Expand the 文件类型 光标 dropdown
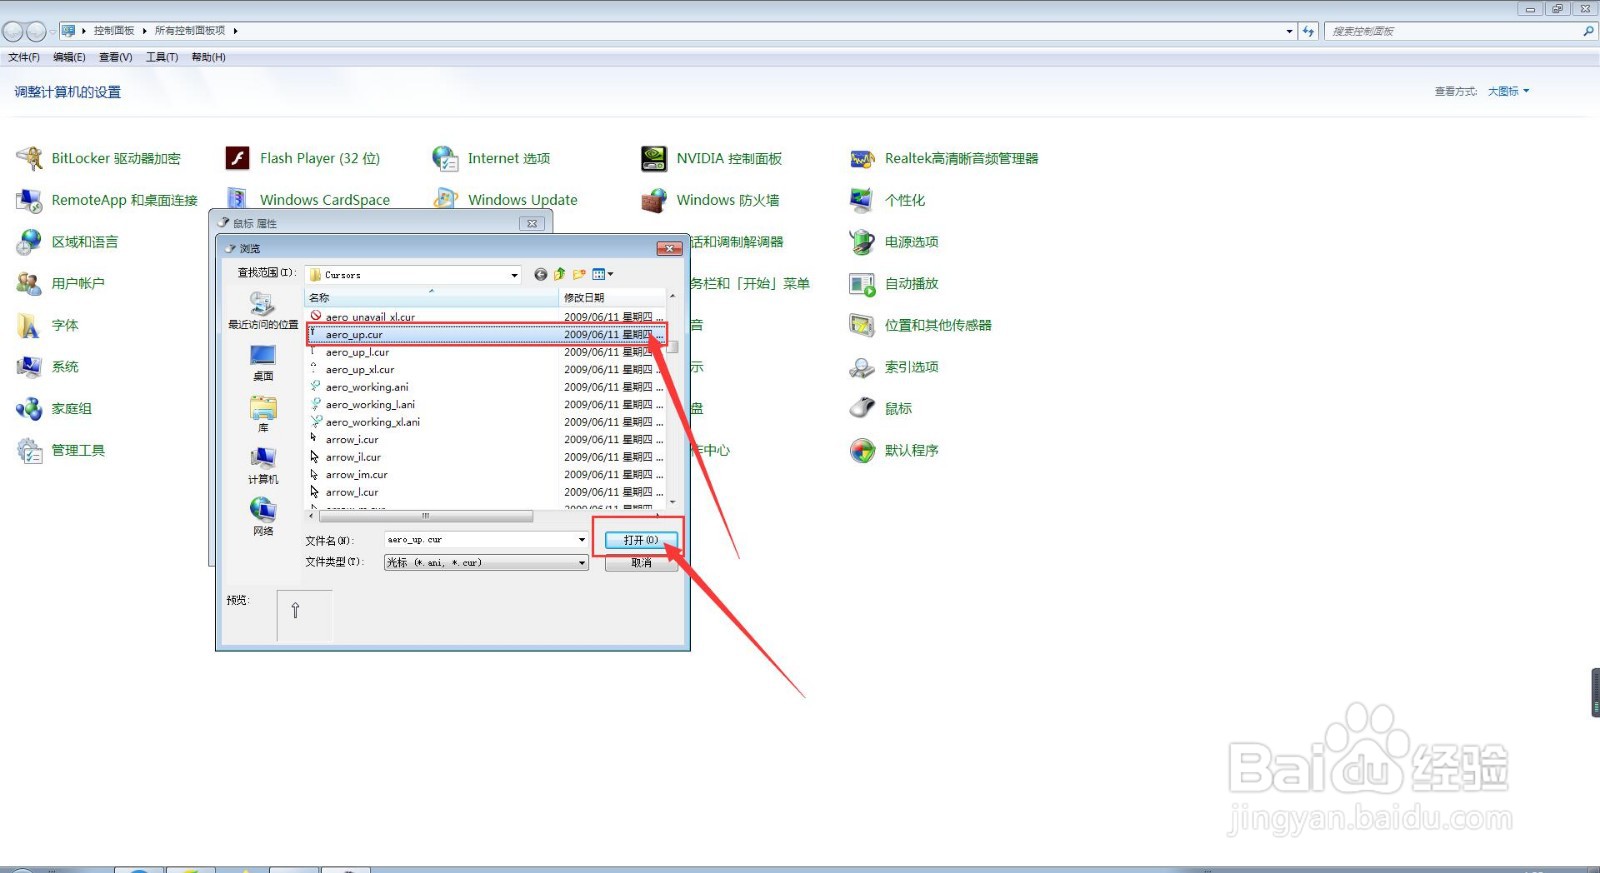The image size is (1600, 873). 582,563
